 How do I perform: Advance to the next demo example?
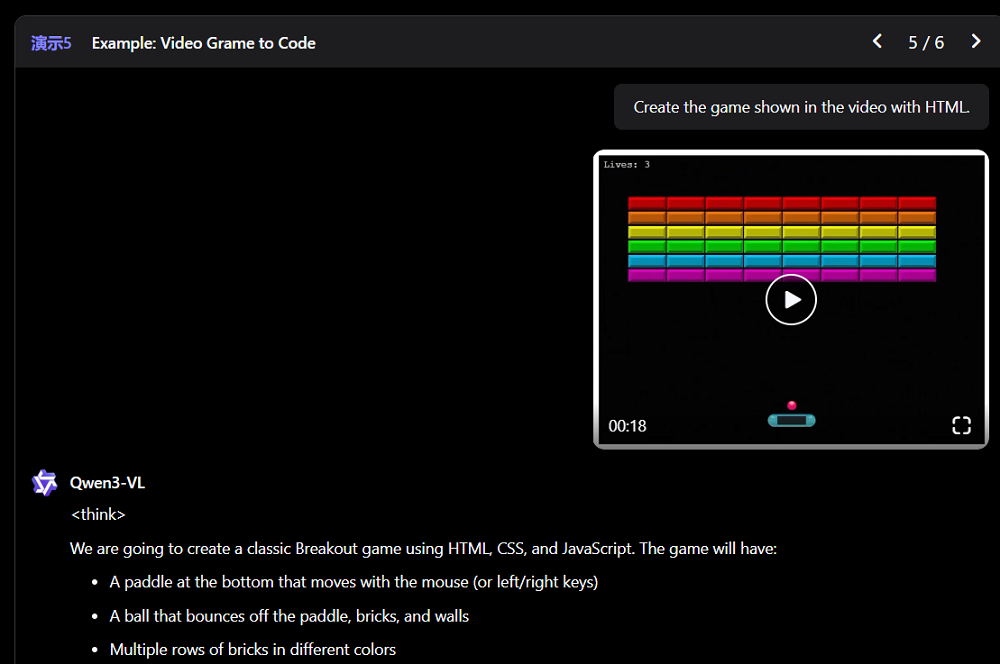[x=976, y=42]
